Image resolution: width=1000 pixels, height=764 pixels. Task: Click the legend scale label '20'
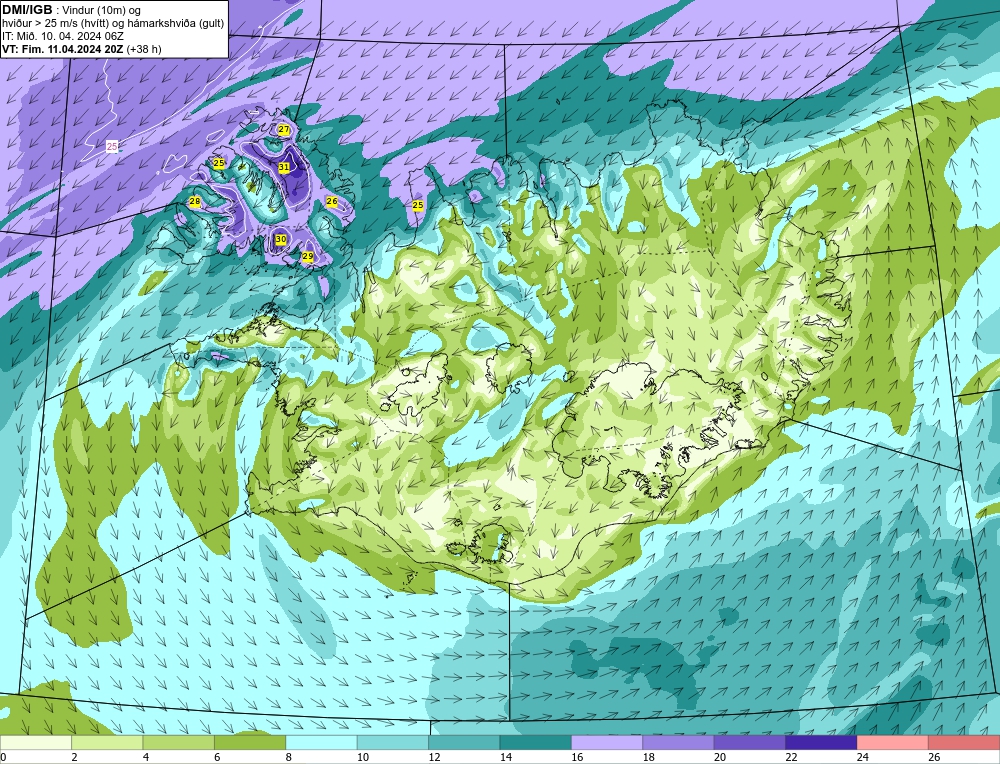720,757
